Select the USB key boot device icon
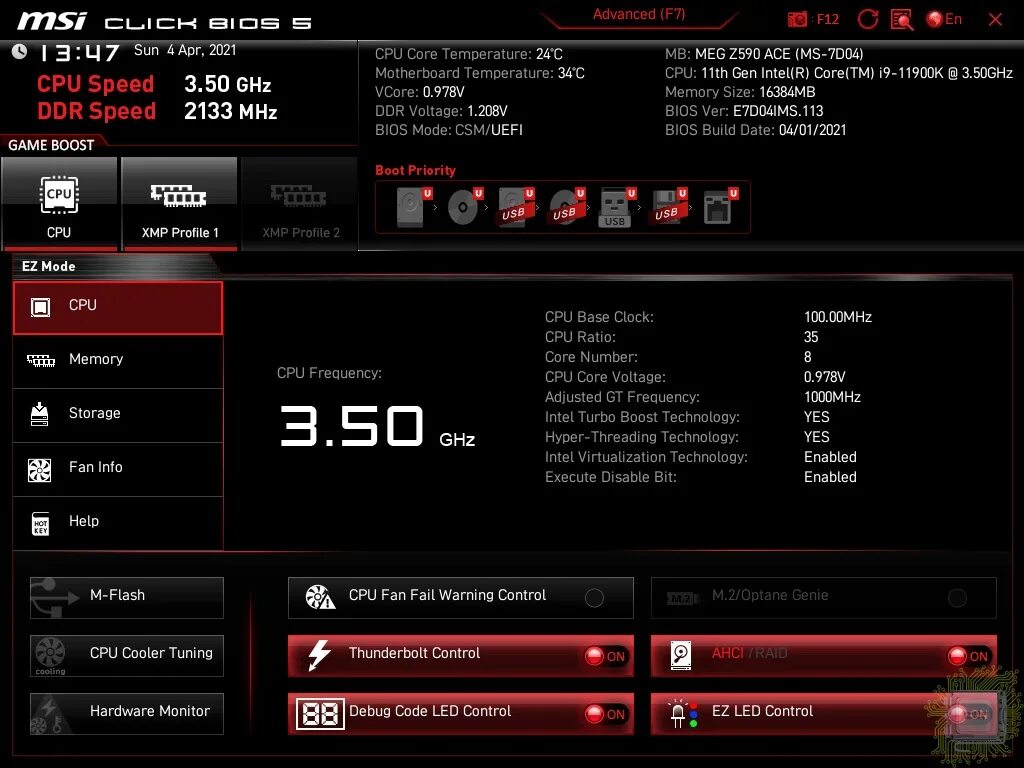 (616, 207)
